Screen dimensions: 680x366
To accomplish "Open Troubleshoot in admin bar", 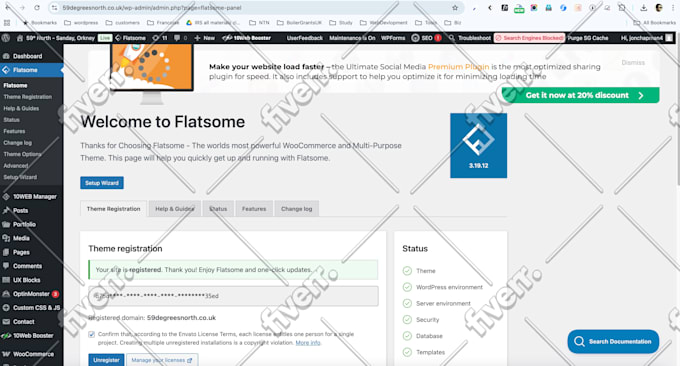I will pyautogui.click(x=470, y=38).
